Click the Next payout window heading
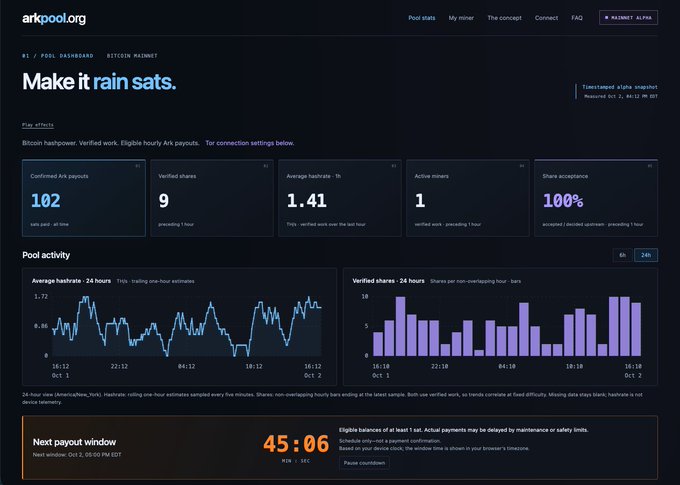 point(75,442)
